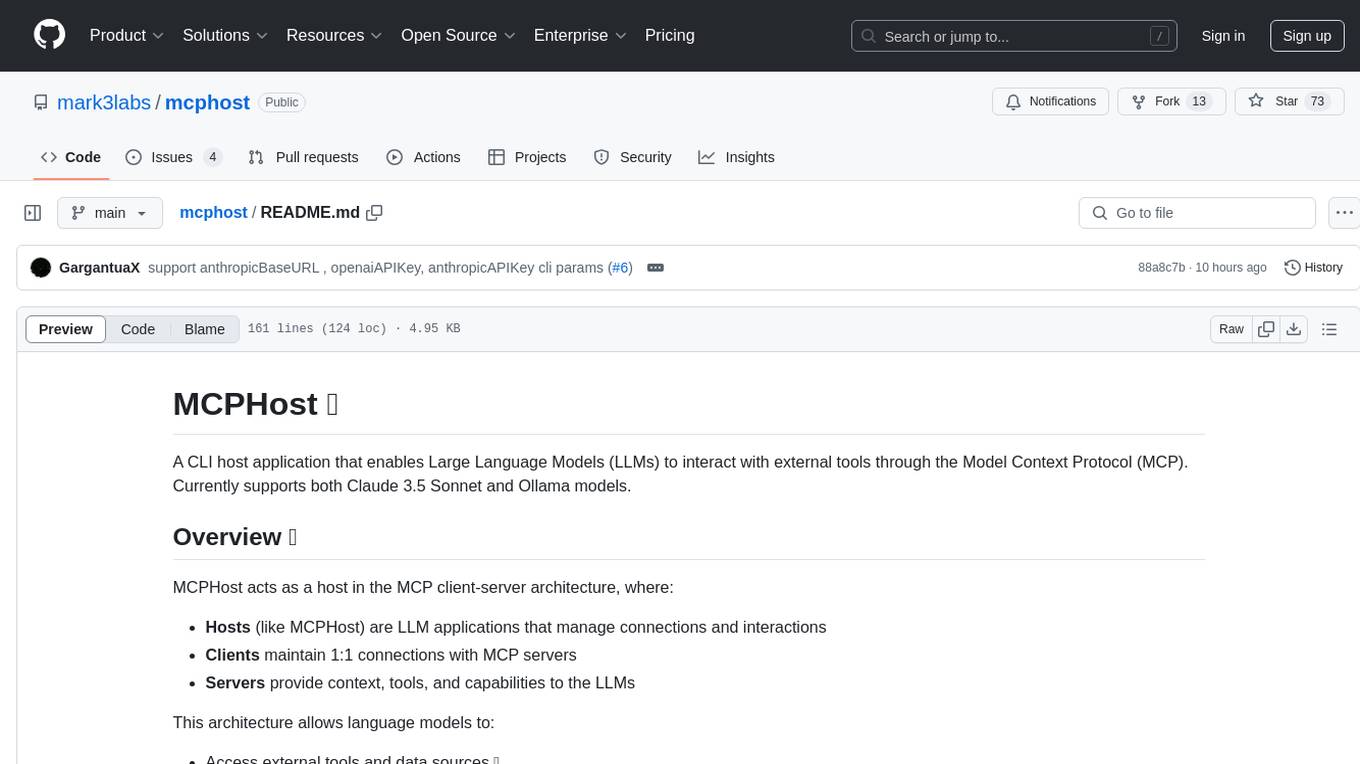Expand the Enterprise menu
This screenshot has width=1360, height=764.
tap(580, 35)
